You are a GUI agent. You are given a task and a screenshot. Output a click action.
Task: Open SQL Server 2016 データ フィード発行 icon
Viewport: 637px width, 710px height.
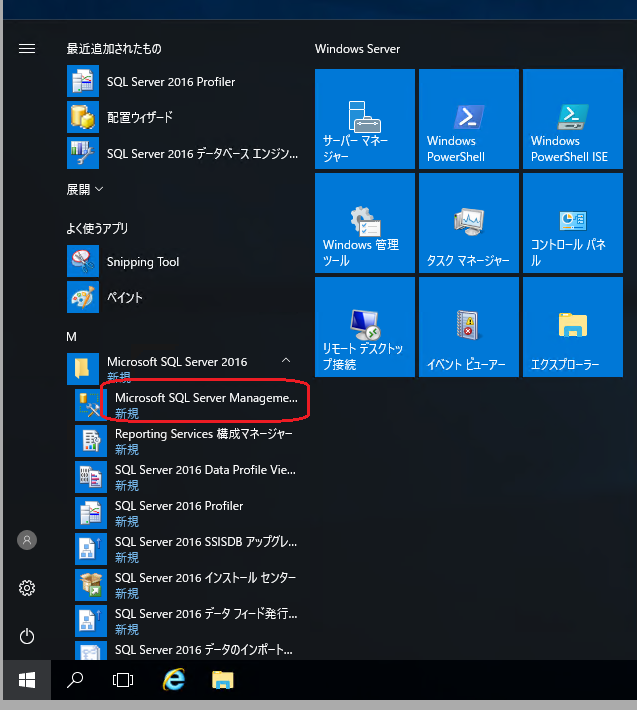91,621
